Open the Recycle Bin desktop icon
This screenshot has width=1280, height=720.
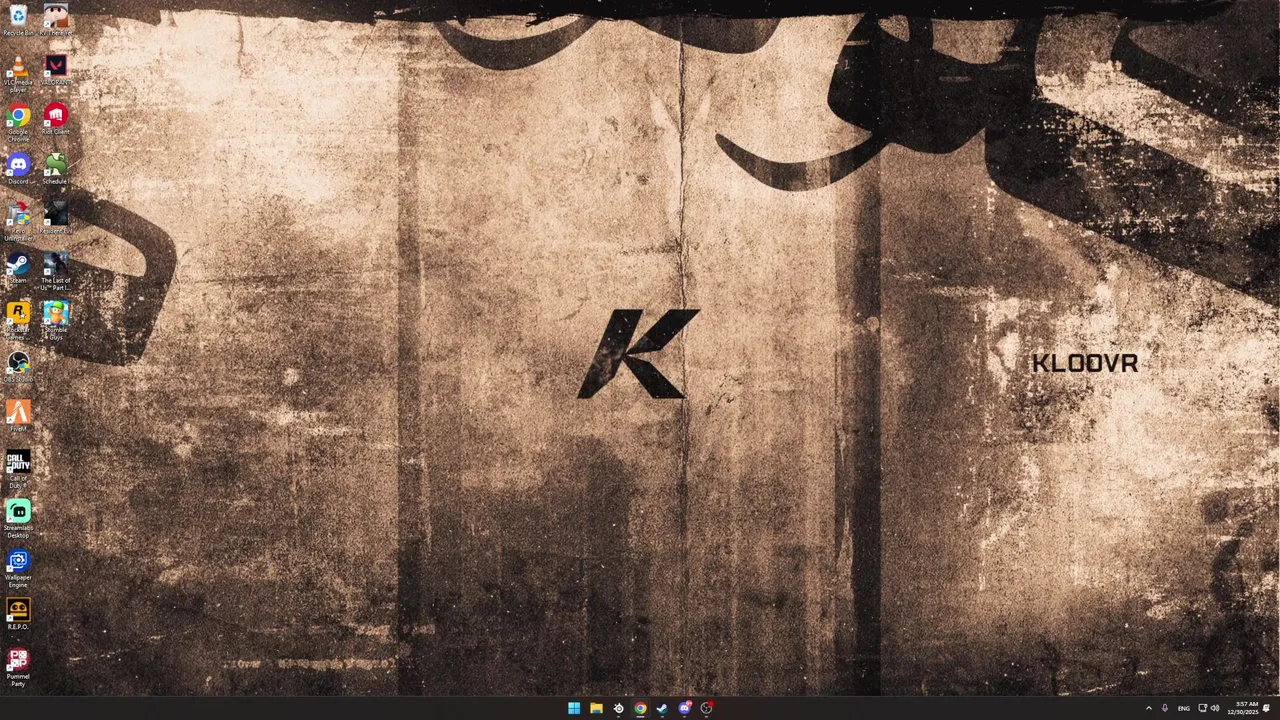18,20
